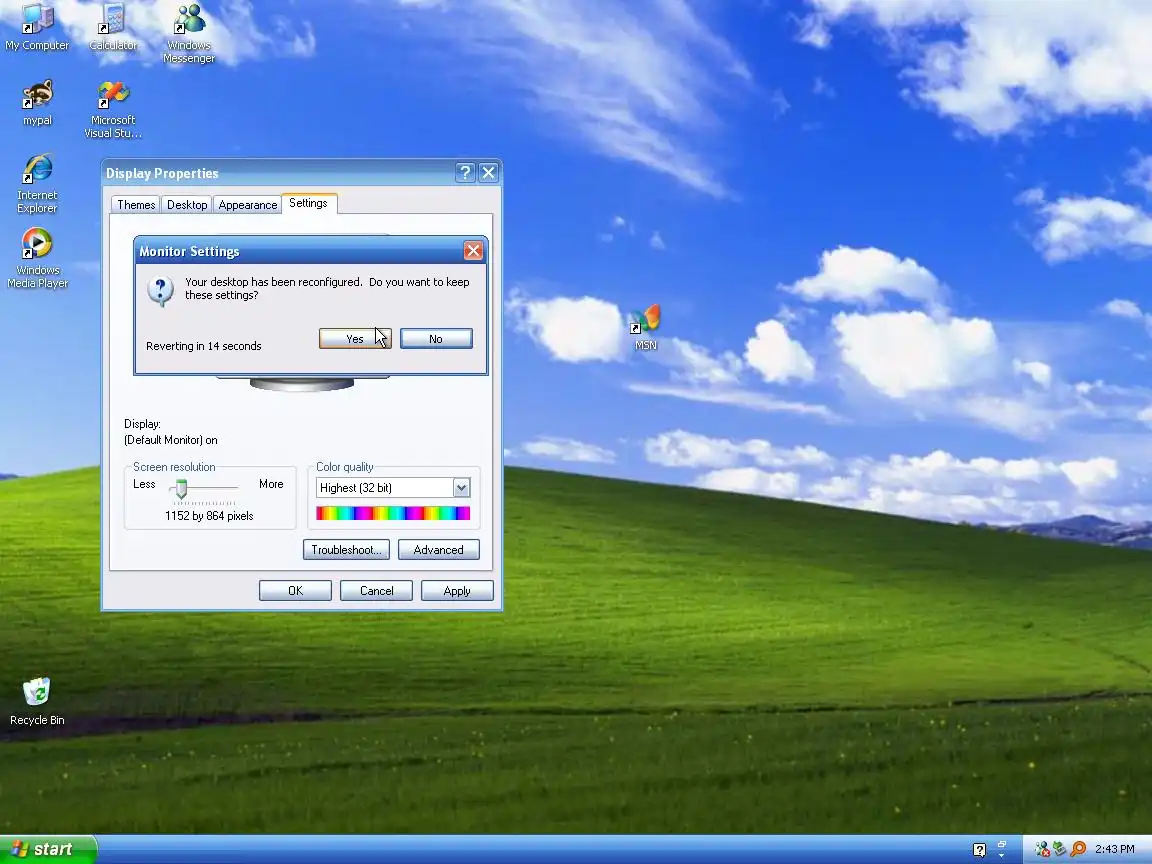Select the Settings tab

point(309,204)
